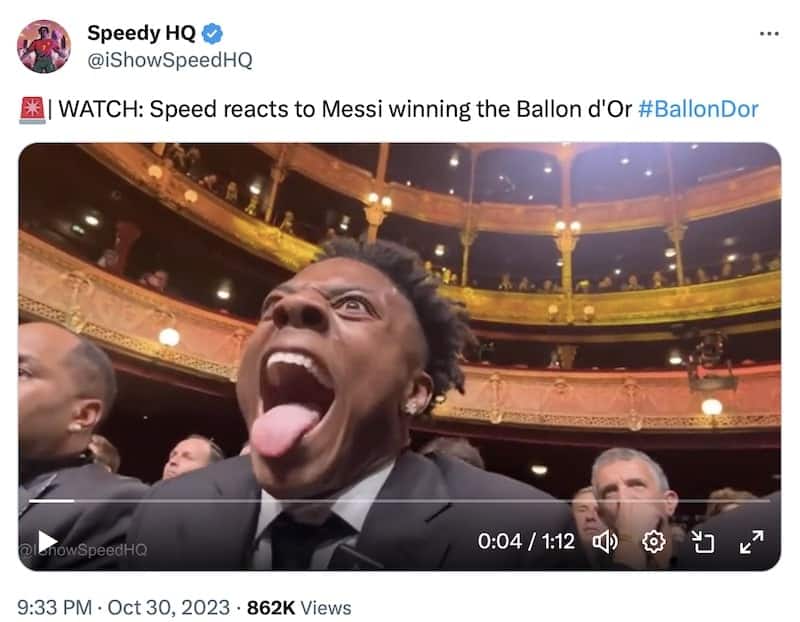Click the blue verified badge
This screenshot has height=622, width=800.
coord(212,34)
